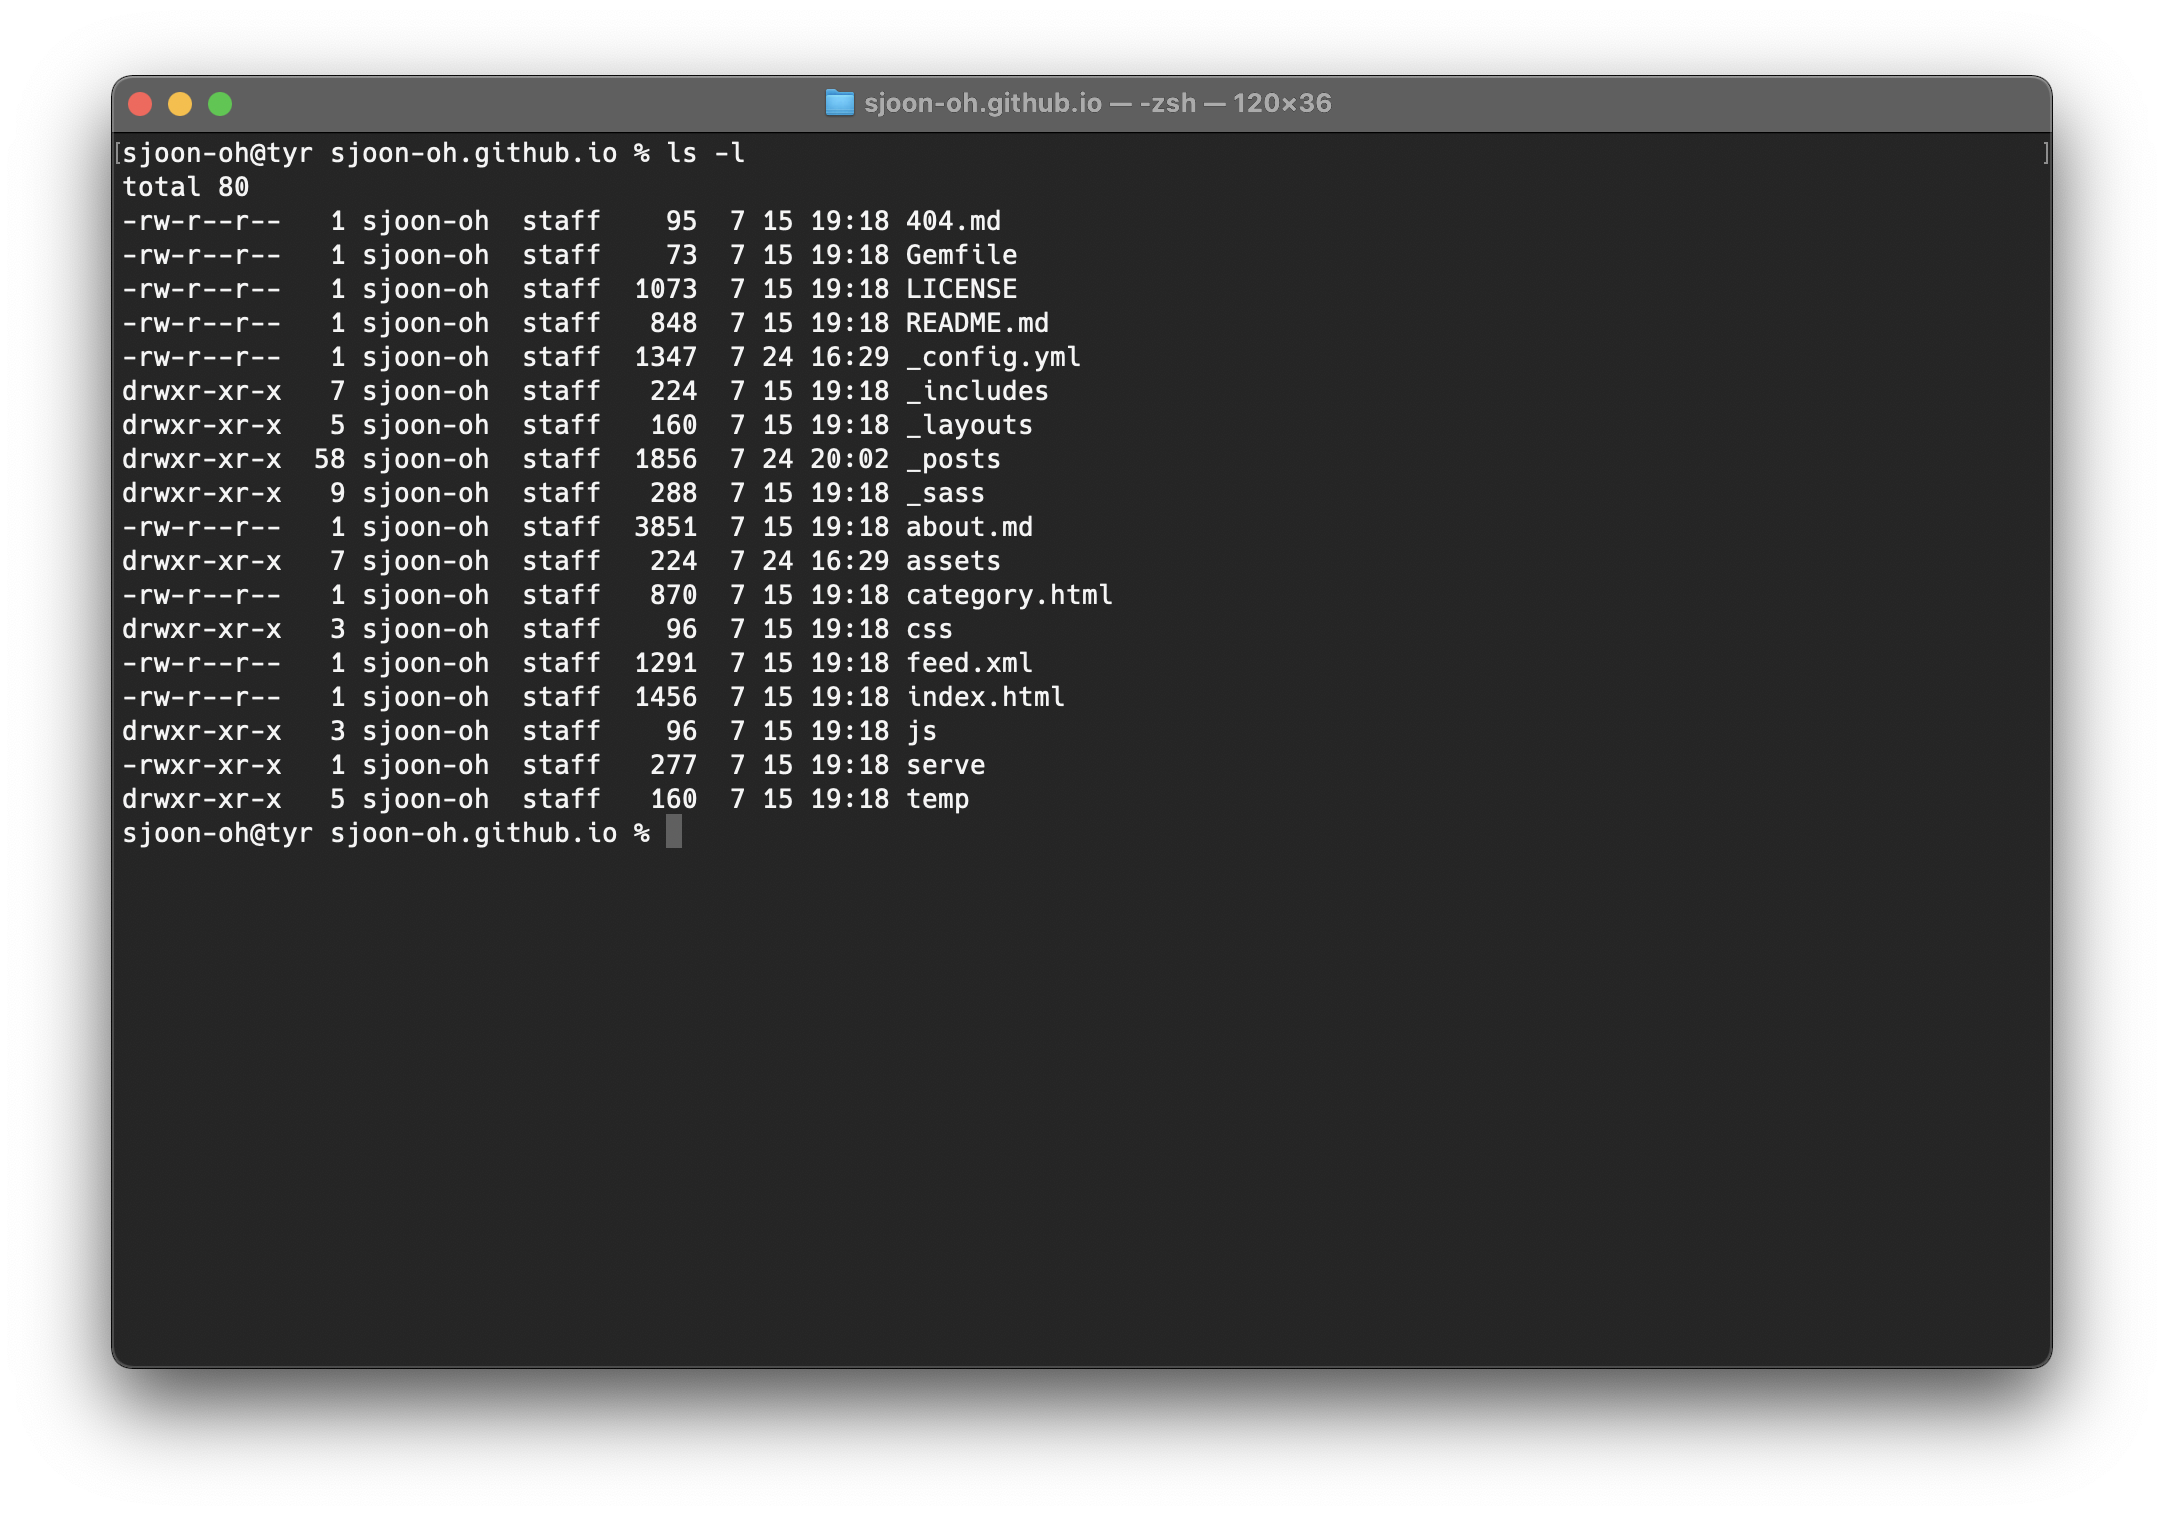
Task: Click the file name Gemfile
Action: tap(961, 255)
